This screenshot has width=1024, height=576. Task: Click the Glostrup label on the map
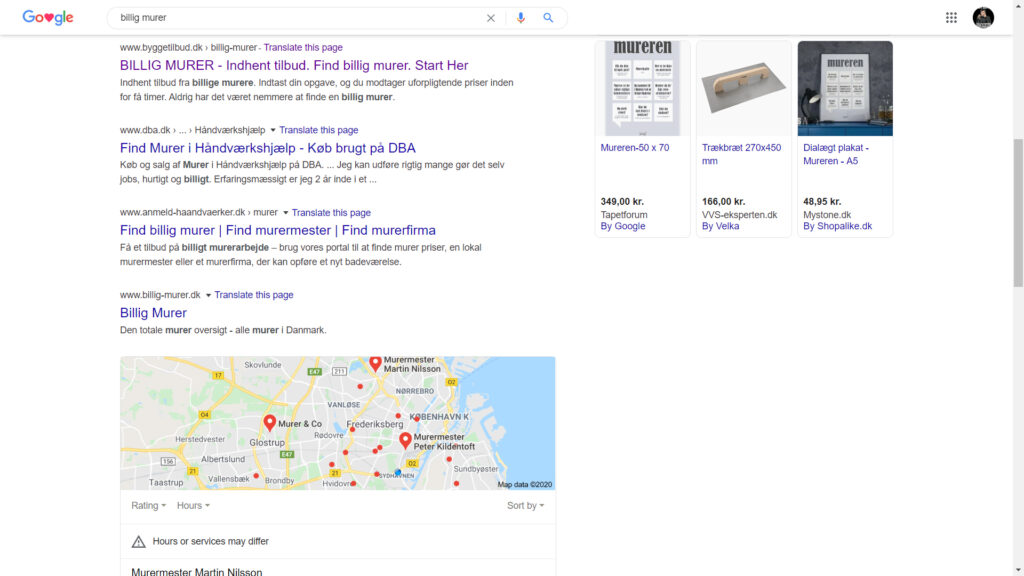266,442
